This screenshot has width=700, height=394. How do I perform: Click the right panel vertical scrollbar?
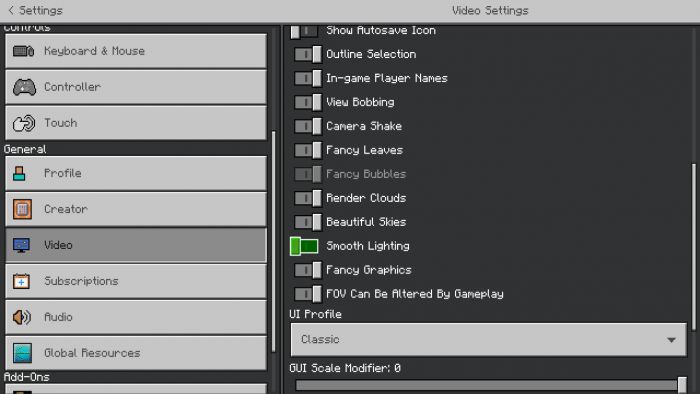pyautogui.click(x=694, y=247)
